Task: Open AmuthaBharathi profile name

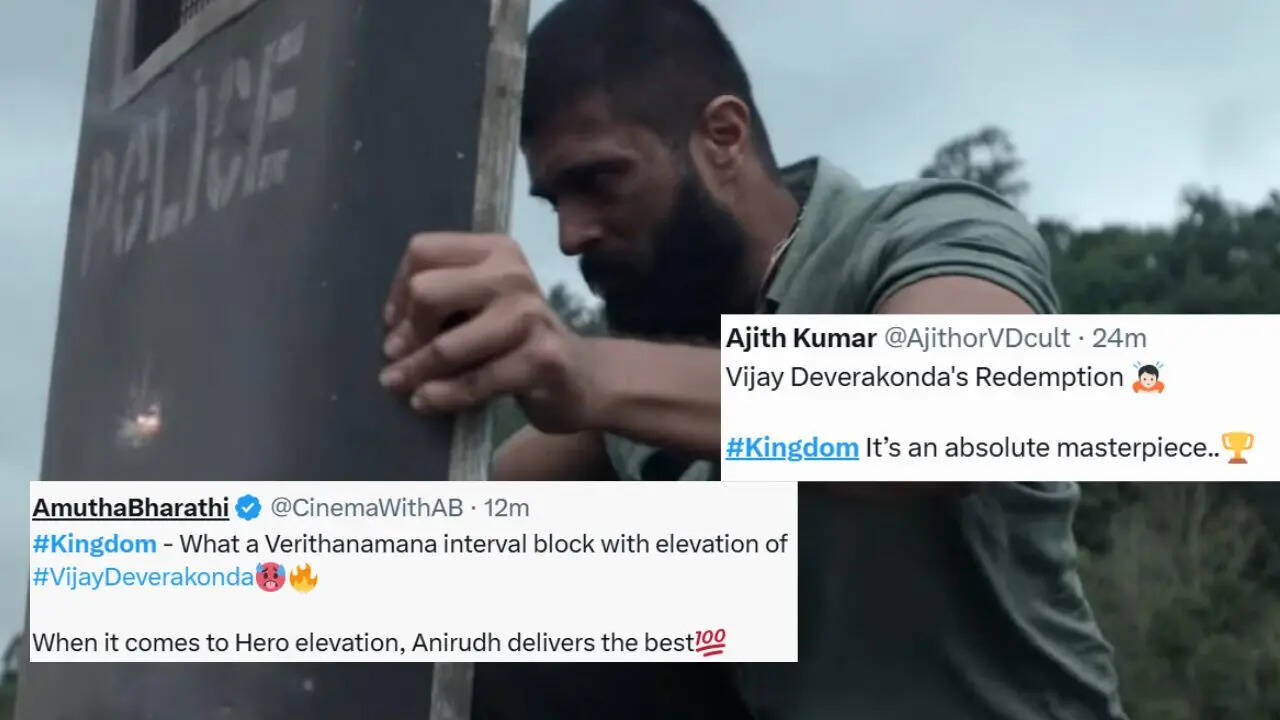Action: pyautogui.click(x=131, y=508)
